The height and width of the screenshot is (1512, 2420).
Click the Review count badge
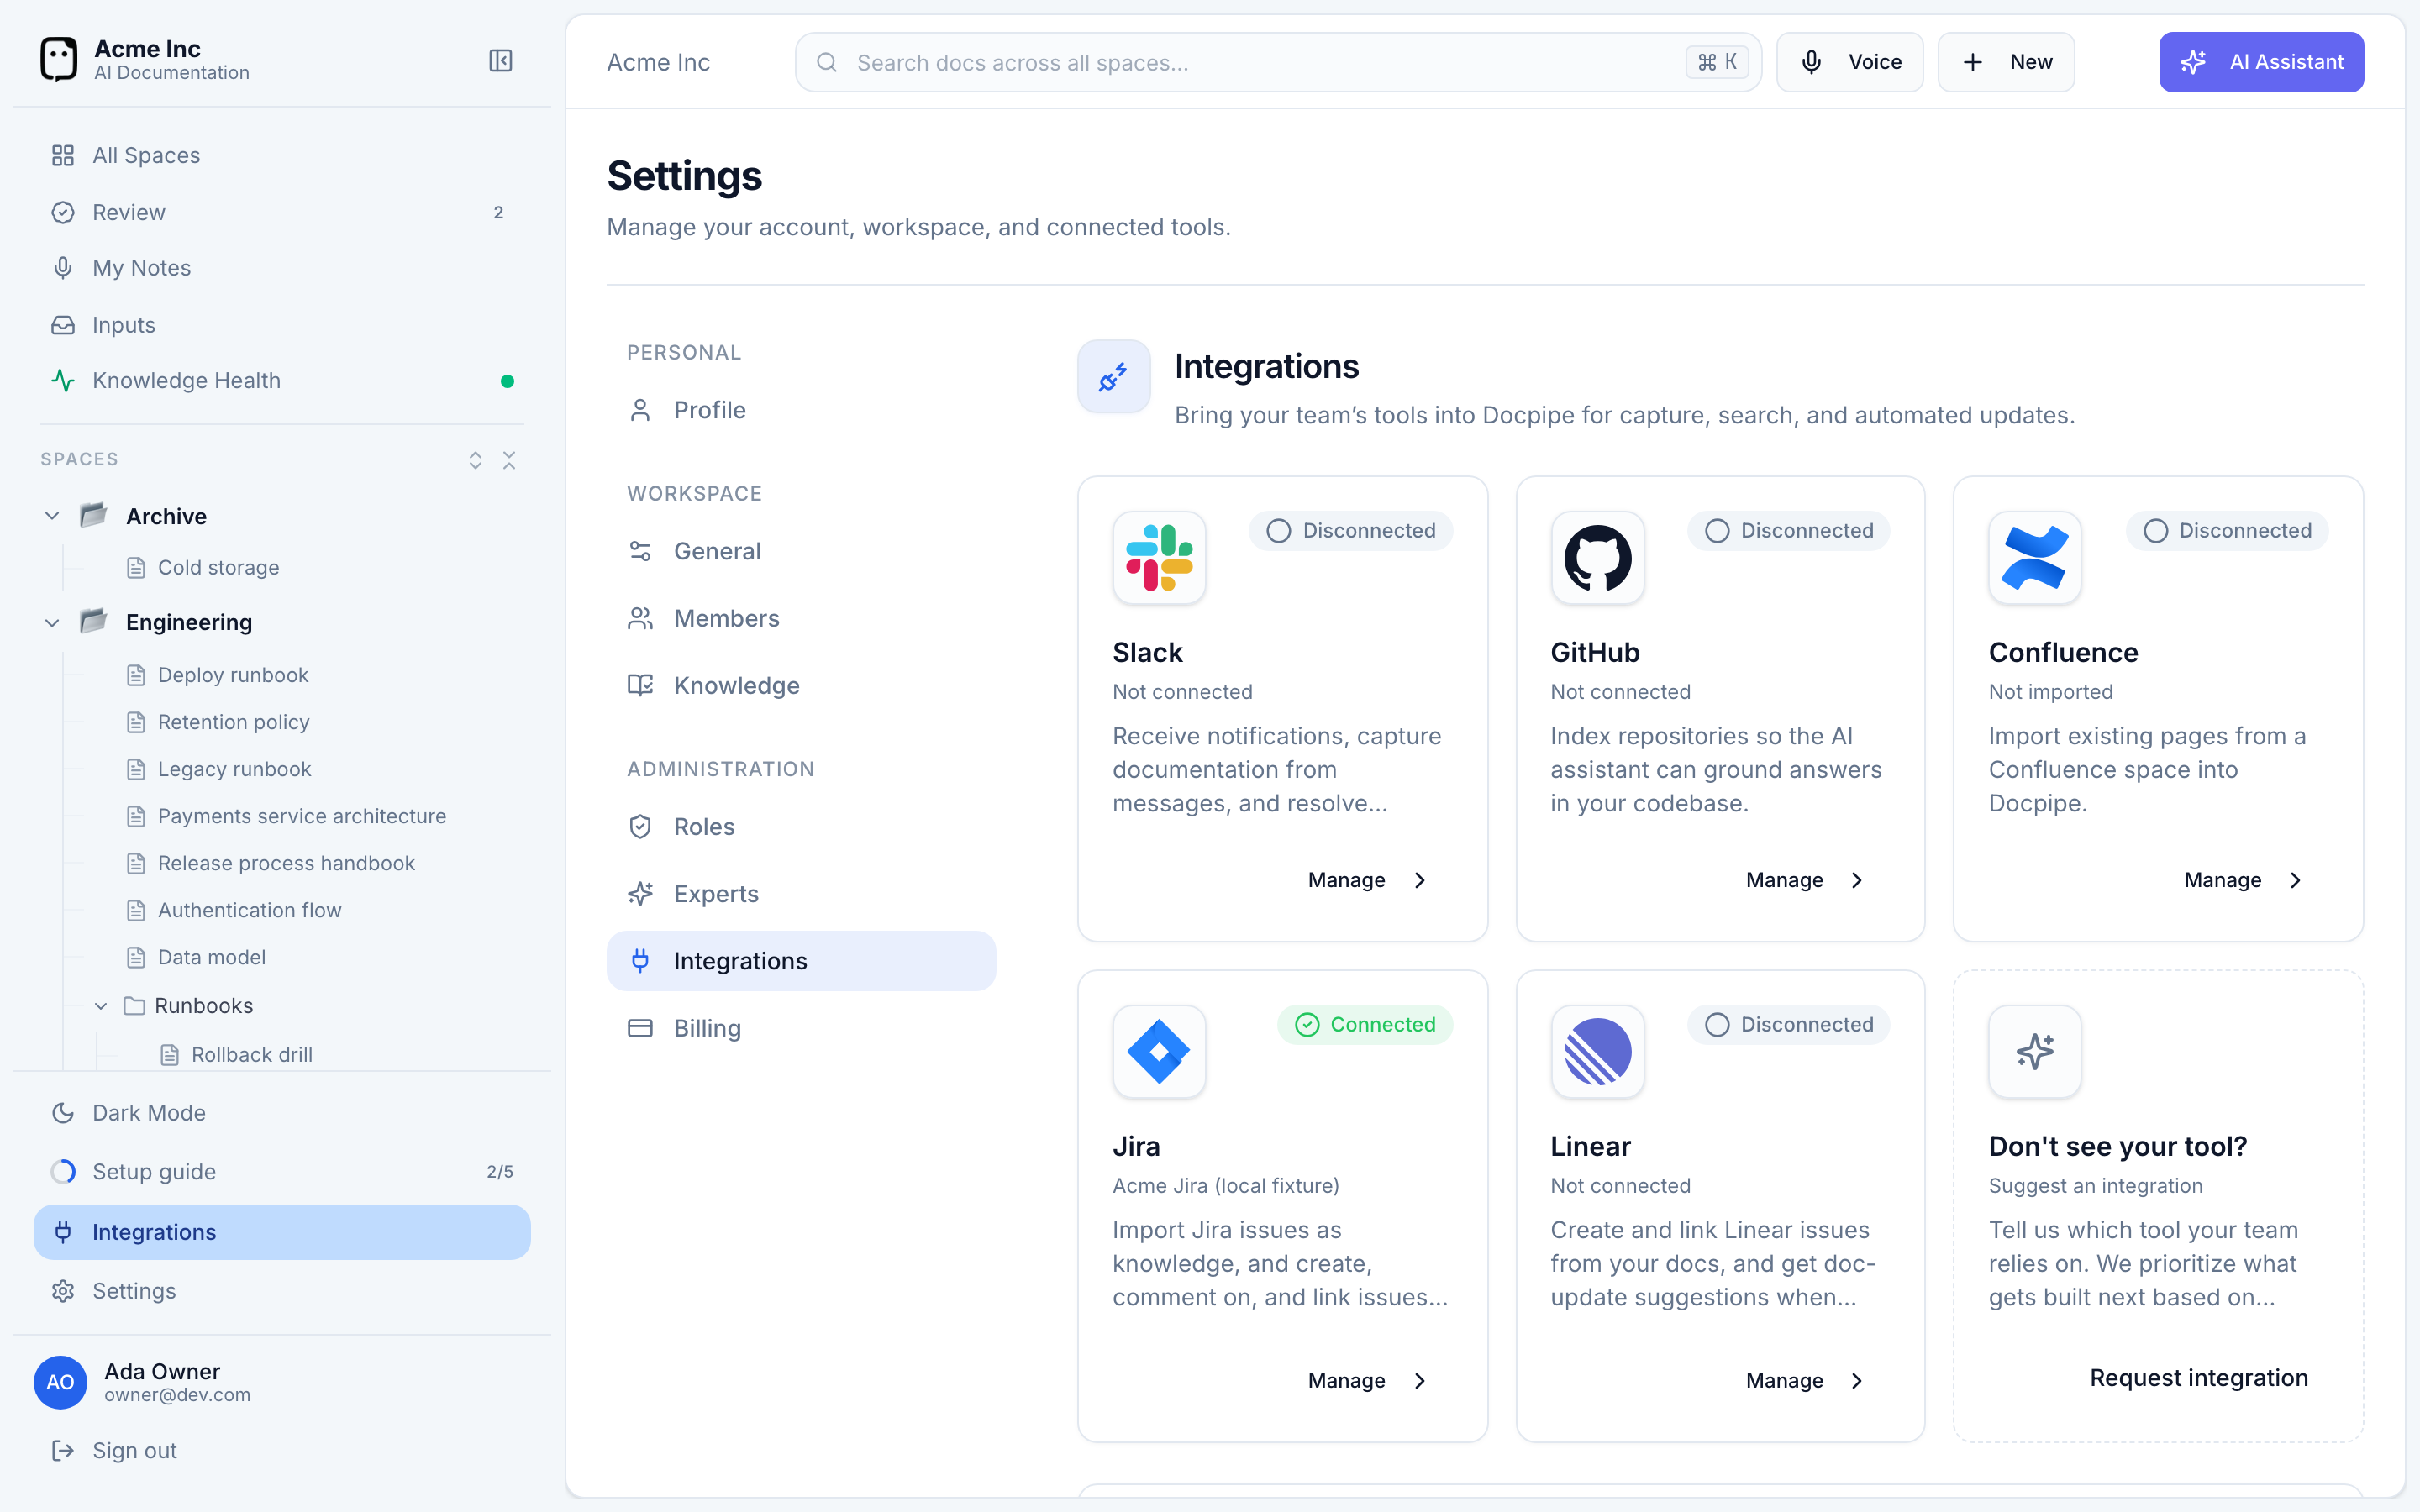(498, 212)
